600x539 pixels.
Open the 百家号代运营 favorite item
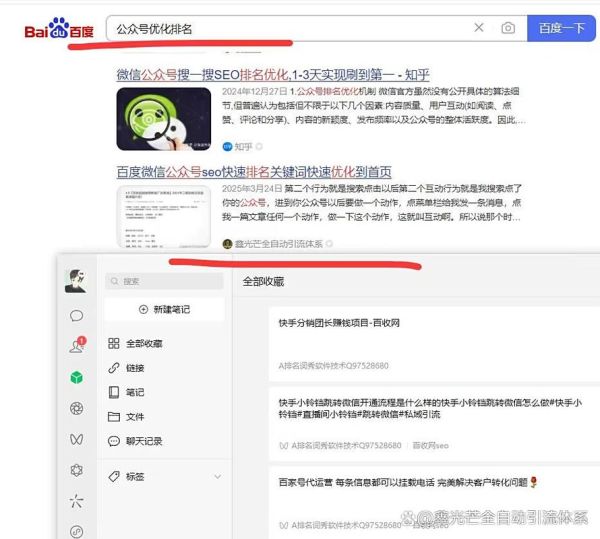coord(434,503)
